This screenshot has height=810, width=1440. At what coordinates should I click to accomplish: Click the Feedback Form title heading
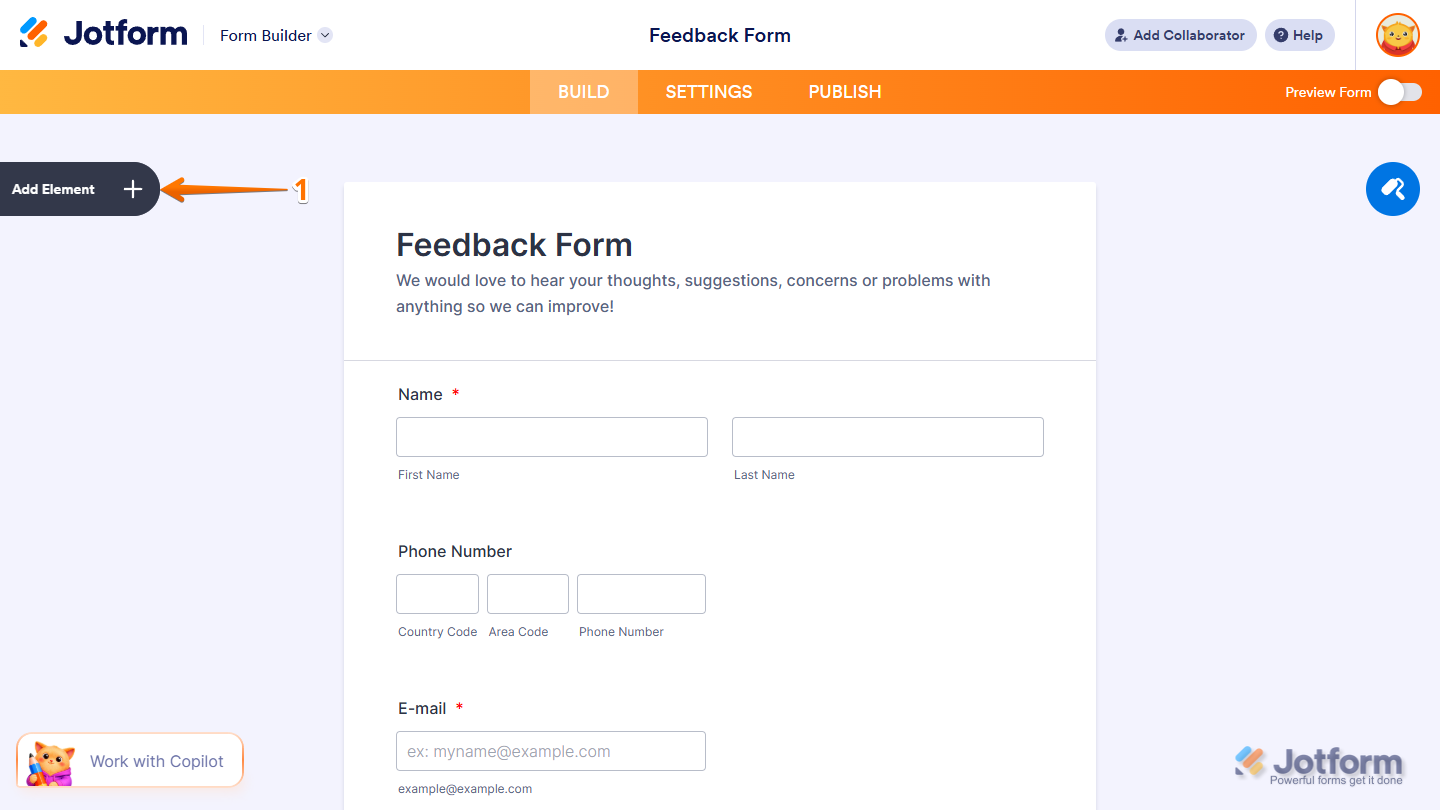pos(514,244)
